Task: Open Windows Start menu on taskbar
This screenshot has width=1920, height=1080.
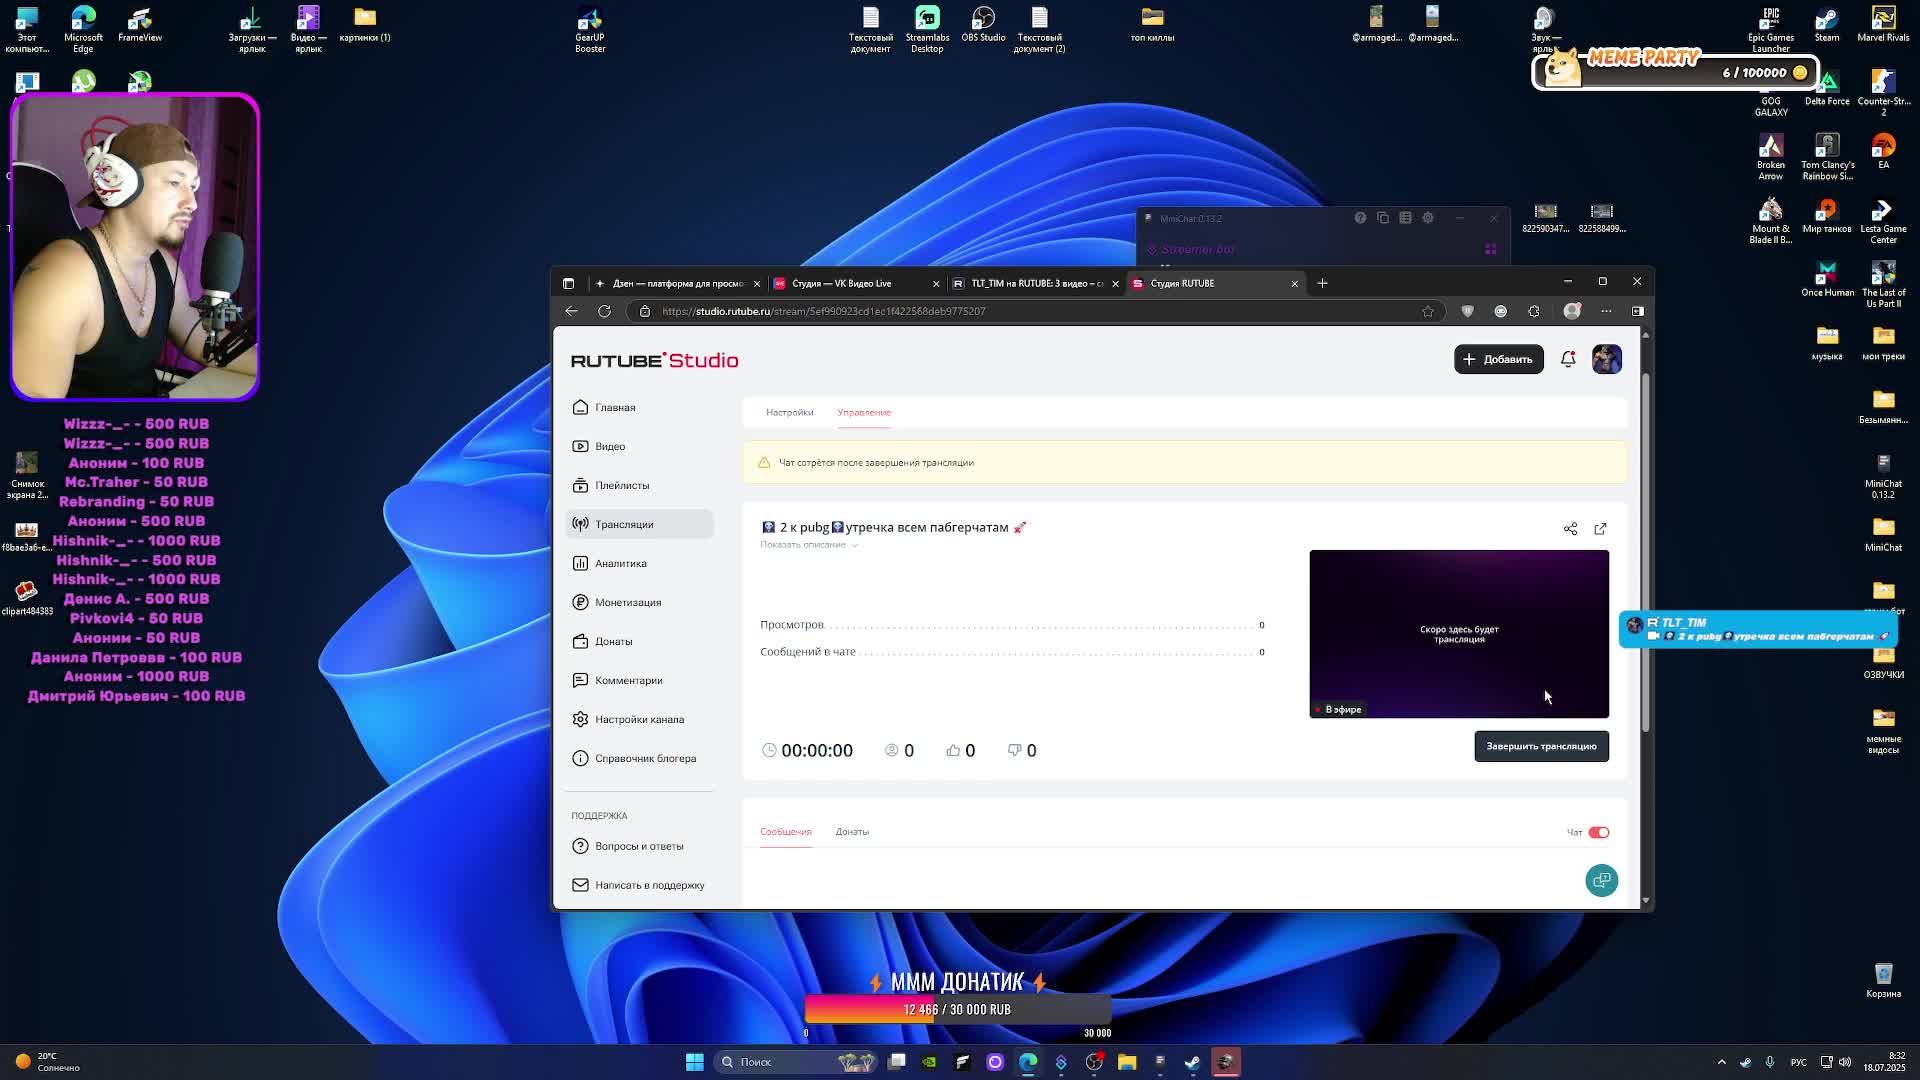Action: [x=694, y=1062]
